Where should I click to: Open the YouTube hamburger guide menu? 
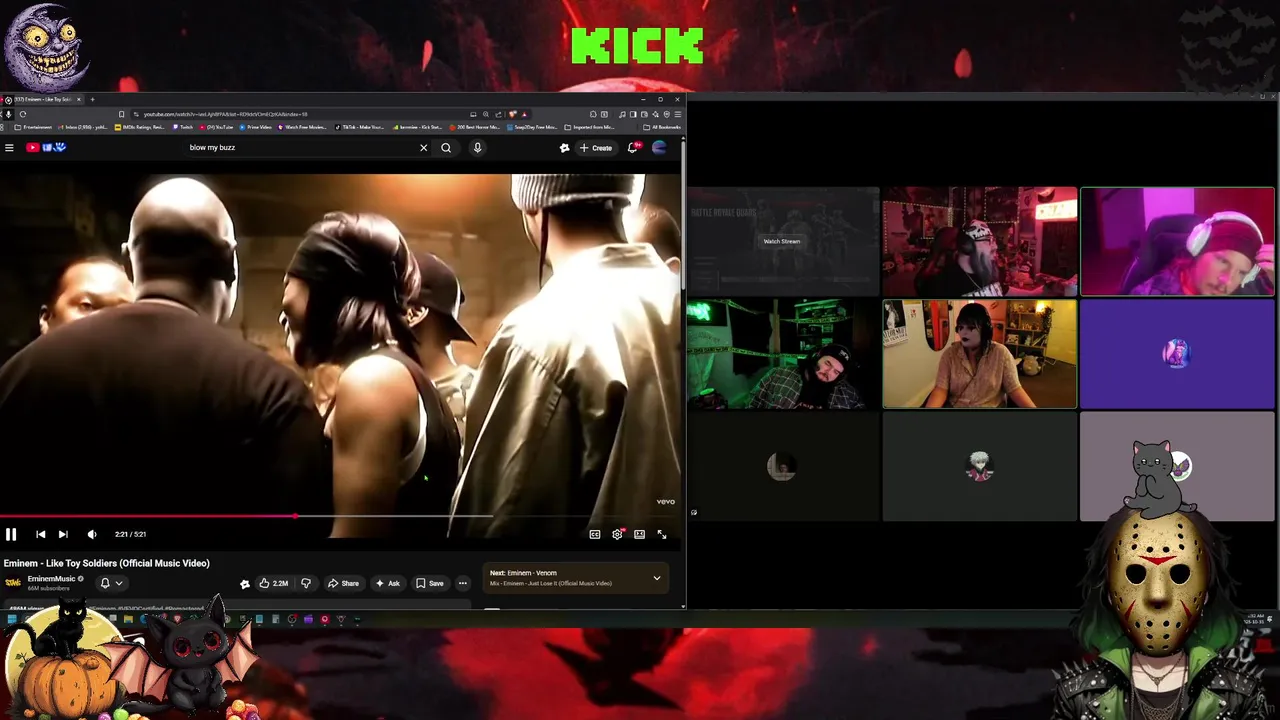point(9,148)
